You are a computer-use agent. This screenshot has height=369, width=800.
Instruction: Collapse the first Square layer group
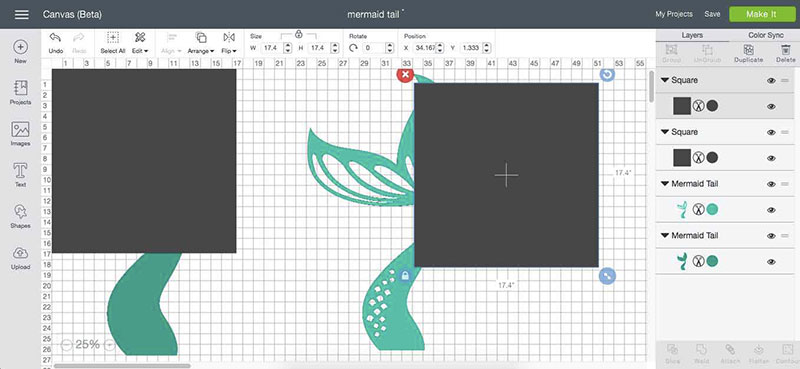pyautogui.click(x=665, y=80)
